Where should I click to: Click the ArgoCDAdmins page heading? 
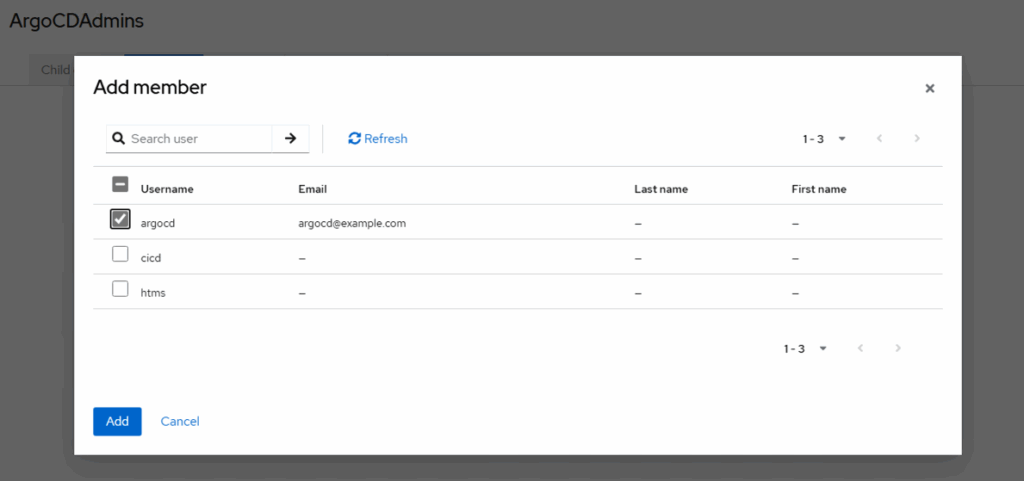point(76,21)
